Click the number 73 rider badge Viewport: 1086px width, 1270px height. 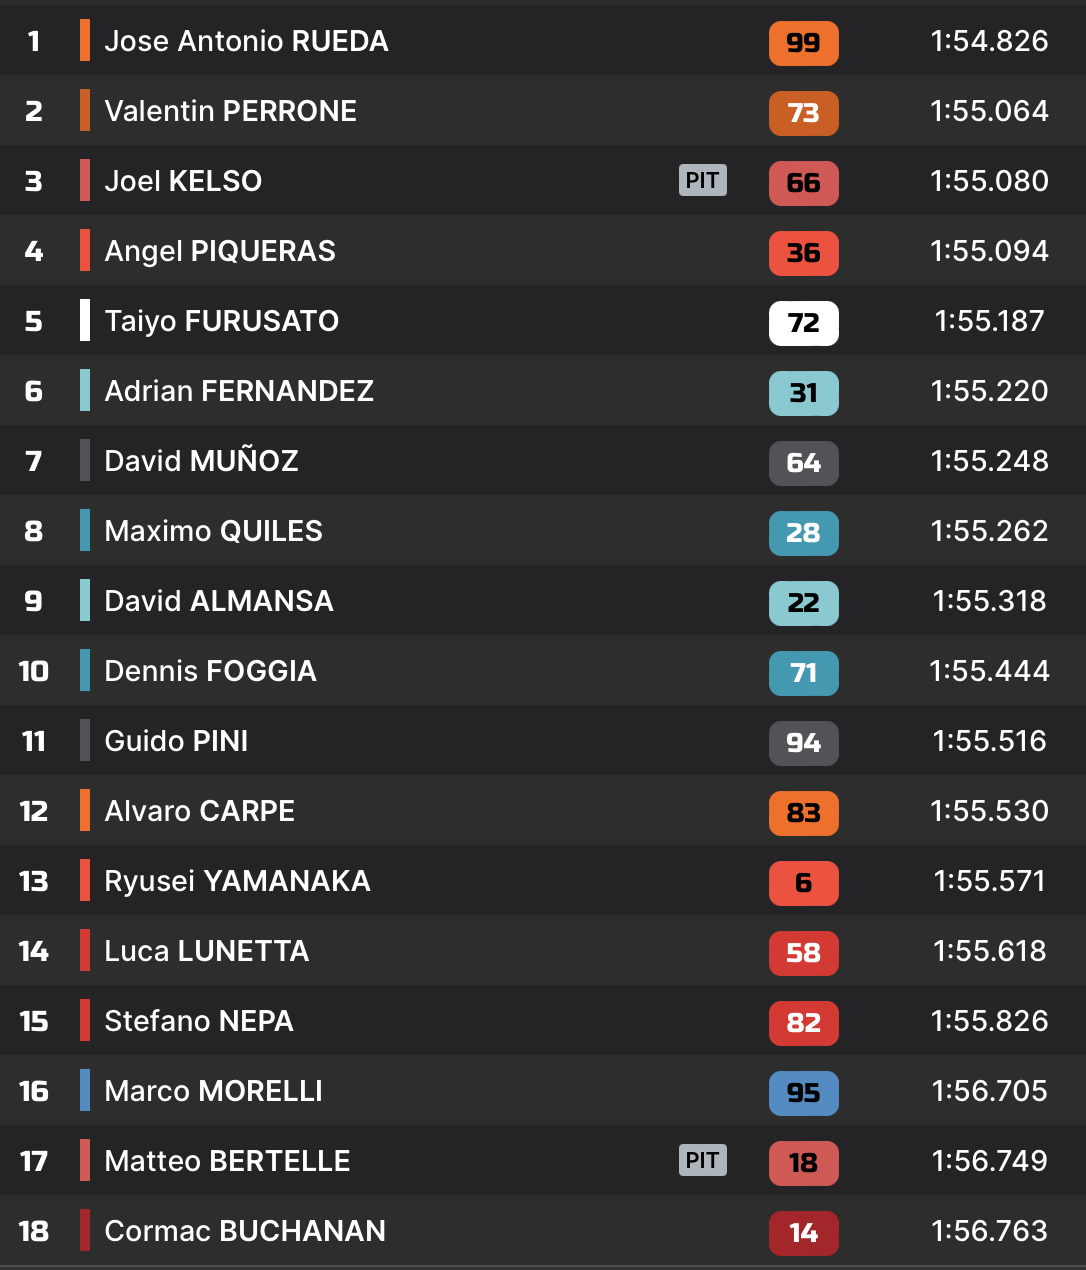pos(803,113)
